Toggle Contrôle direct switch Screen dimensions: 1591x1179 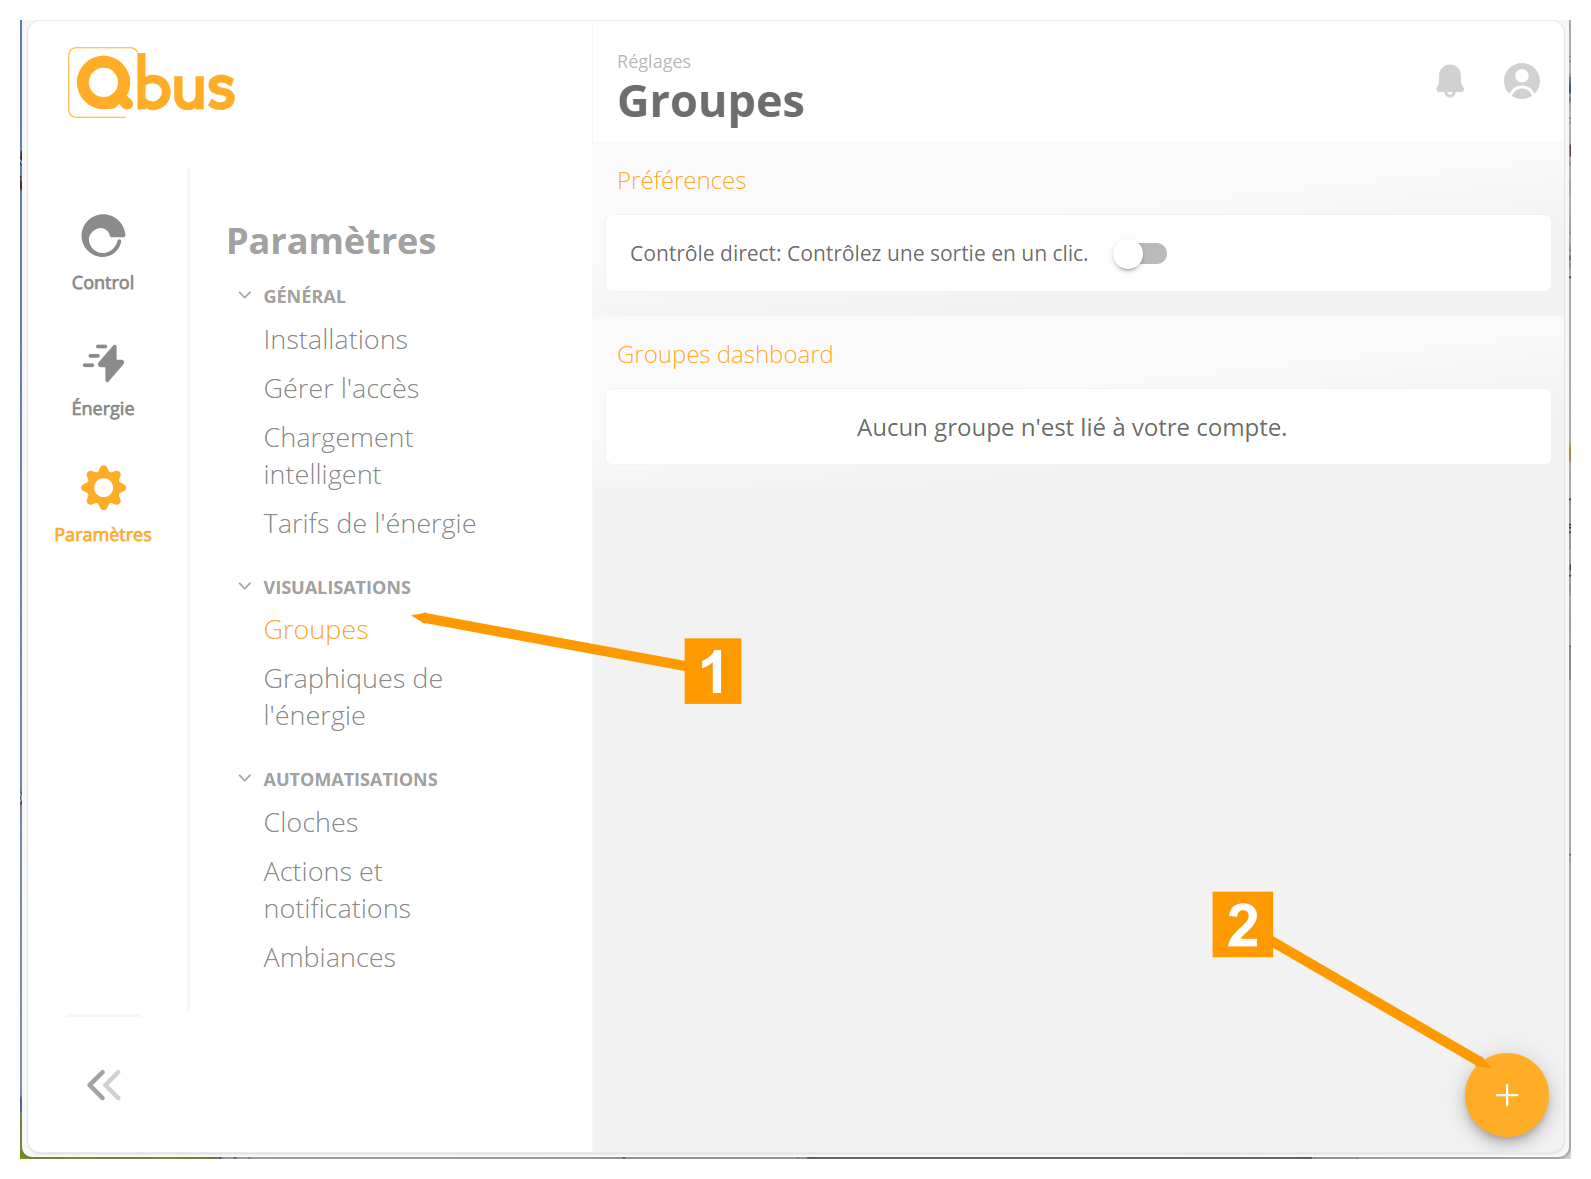tap(1140, 254)
